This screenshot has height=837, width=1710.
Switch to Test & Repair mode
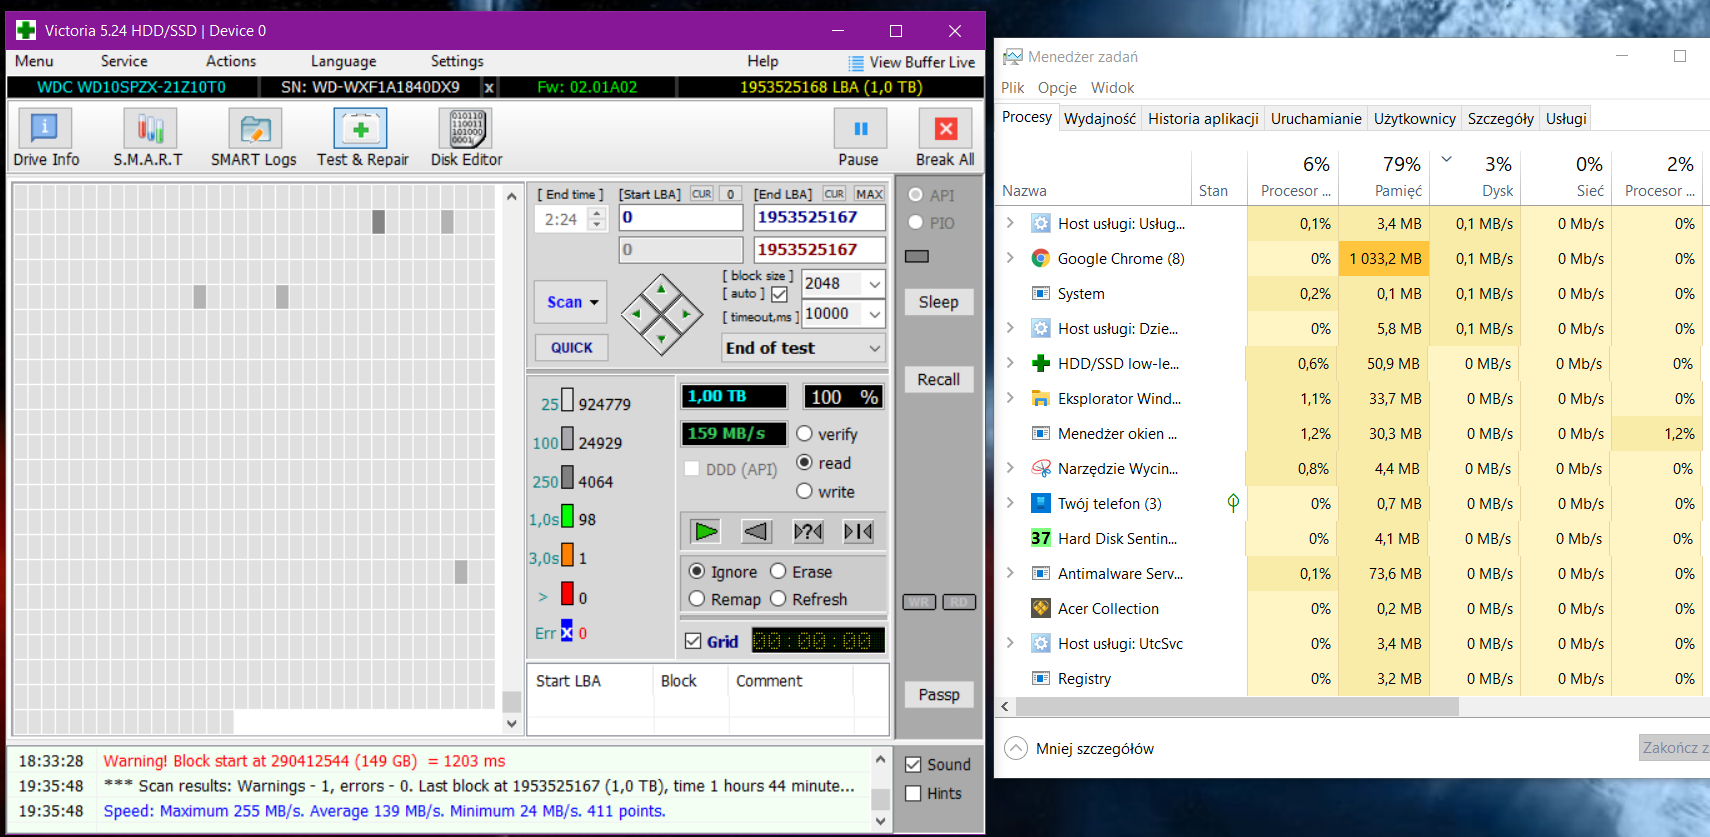click(x=362, y=138)
